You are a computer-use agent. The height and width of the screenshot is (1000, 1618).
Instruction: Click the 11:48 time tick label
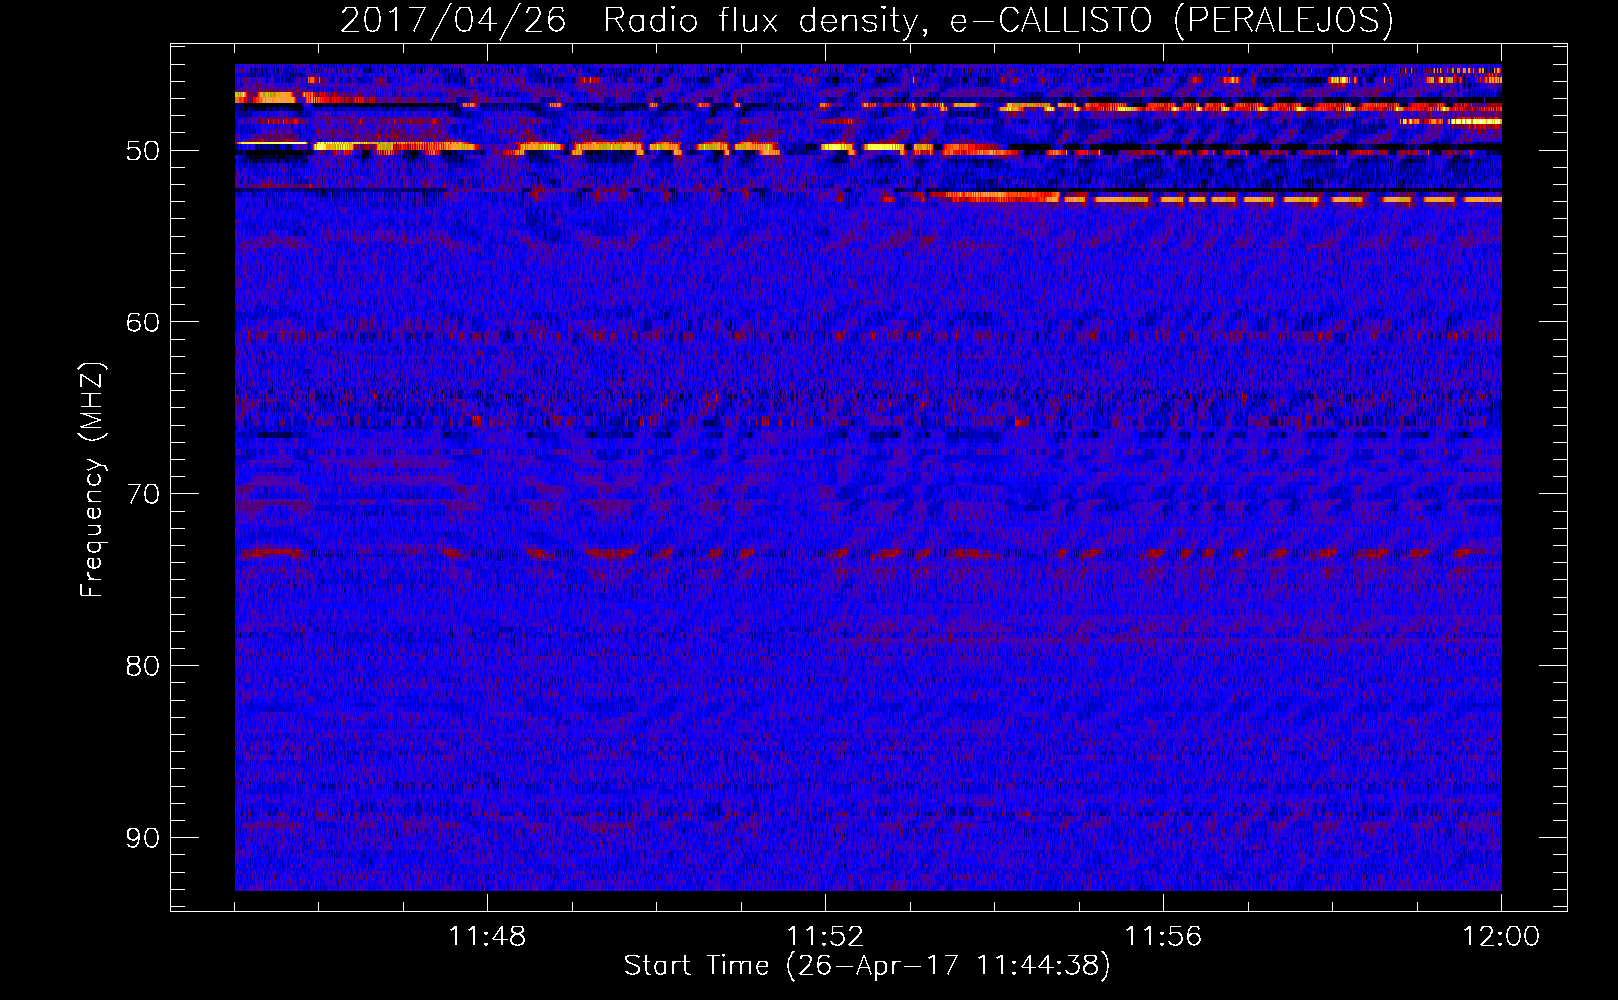487,937
